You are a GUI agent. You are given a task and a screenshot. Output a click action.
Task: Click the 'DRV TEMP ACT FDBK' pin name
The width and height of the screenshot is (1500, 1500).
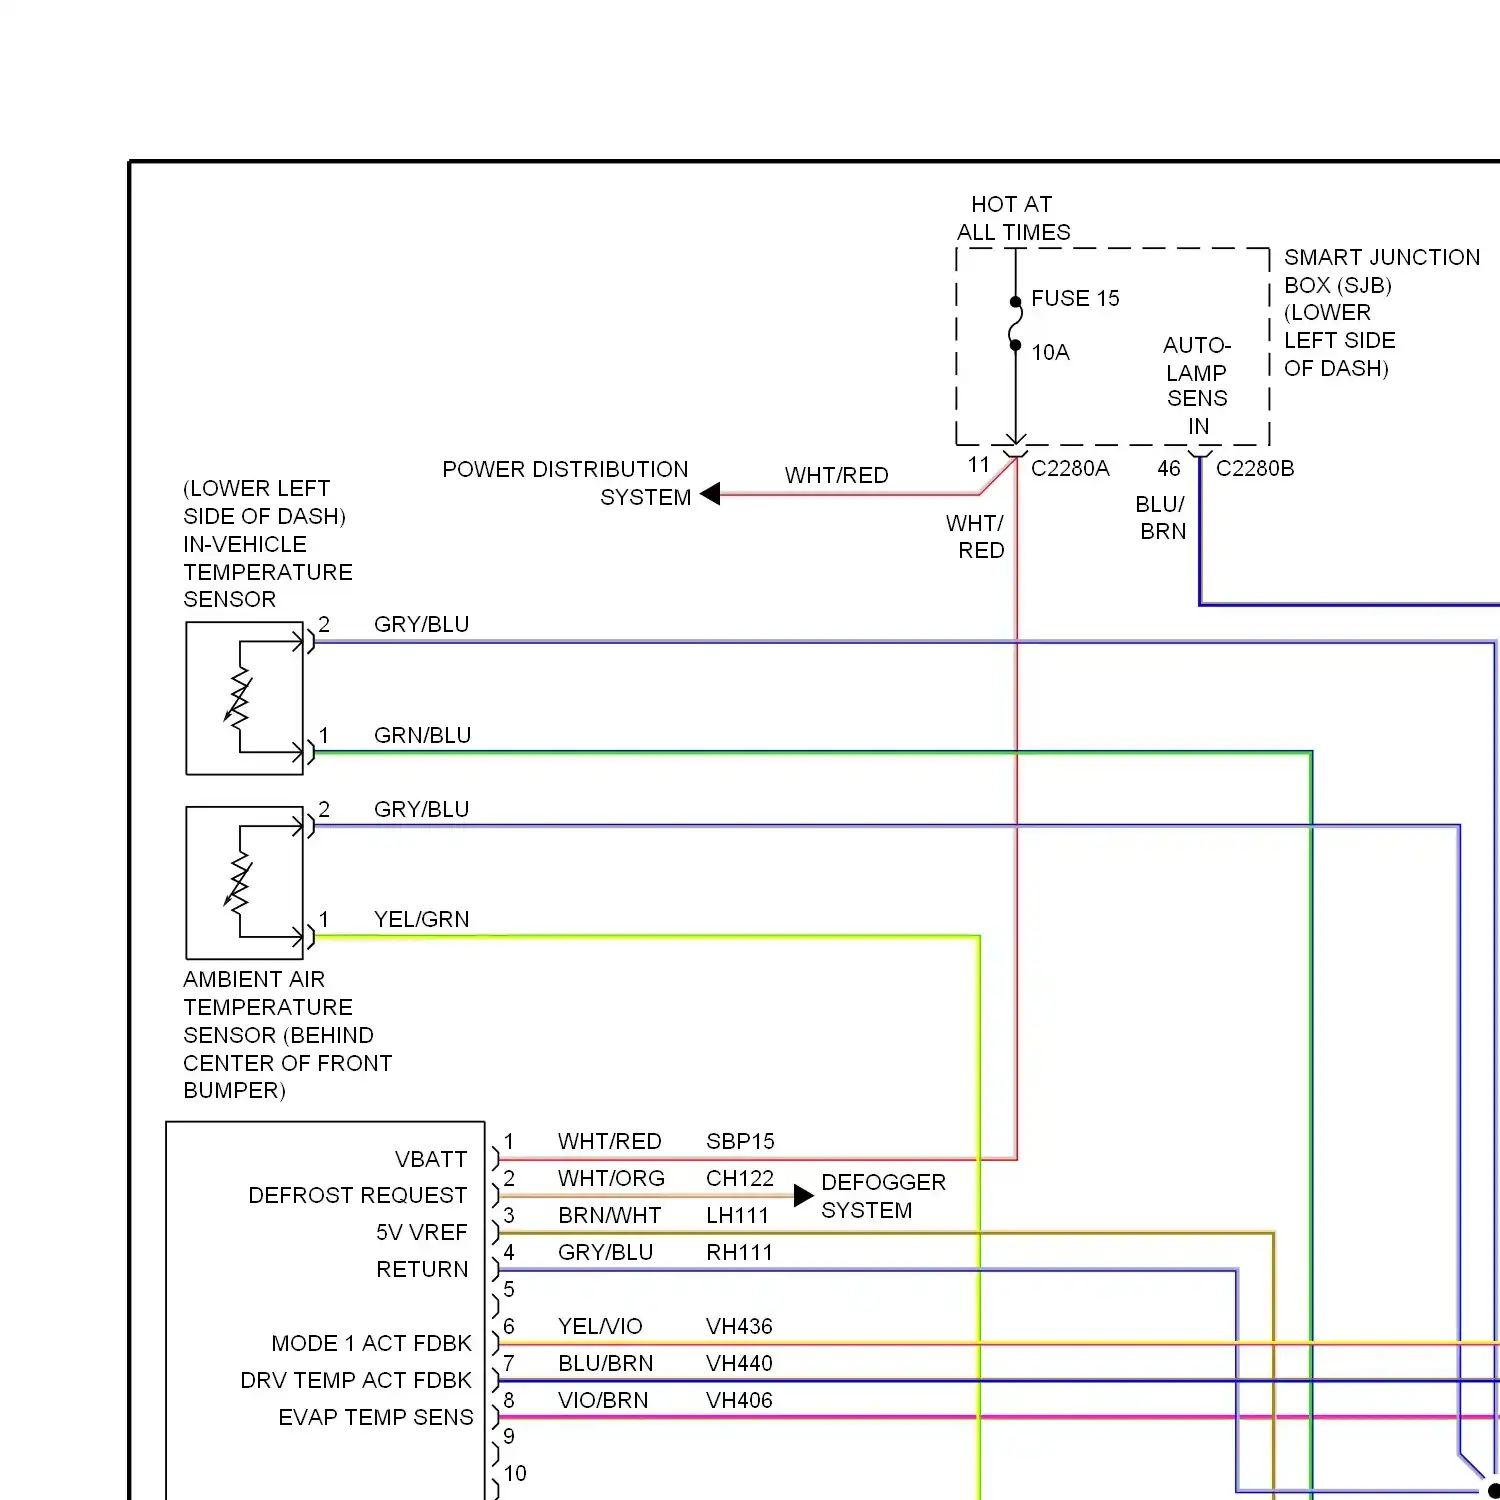[356, 1380]
